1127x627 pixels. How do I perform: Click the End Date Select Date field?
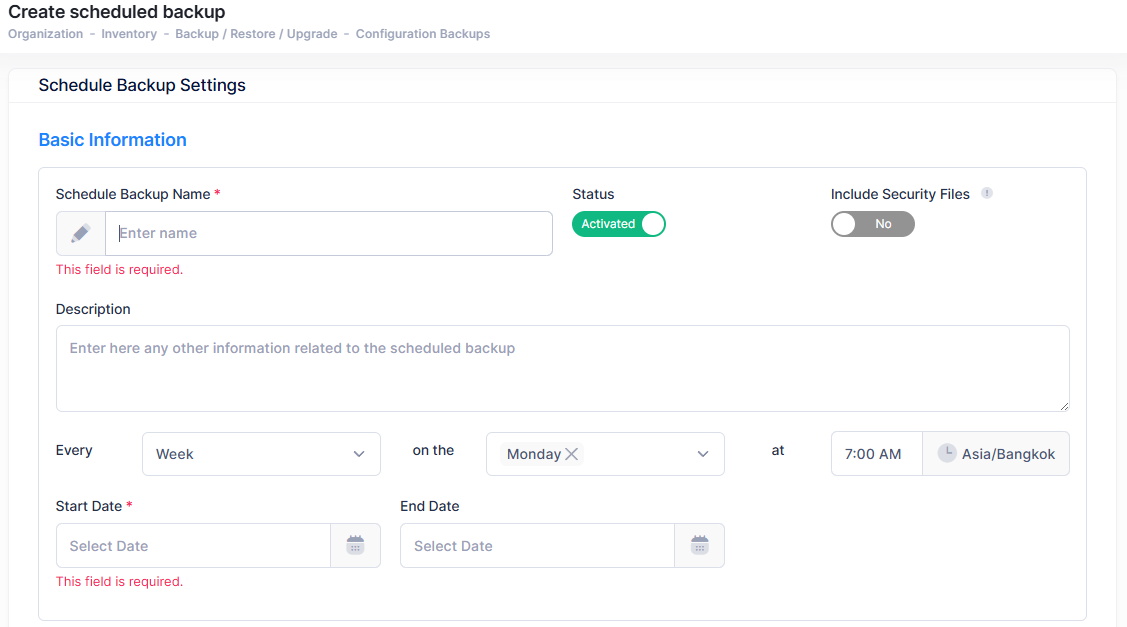click(537, 546)
